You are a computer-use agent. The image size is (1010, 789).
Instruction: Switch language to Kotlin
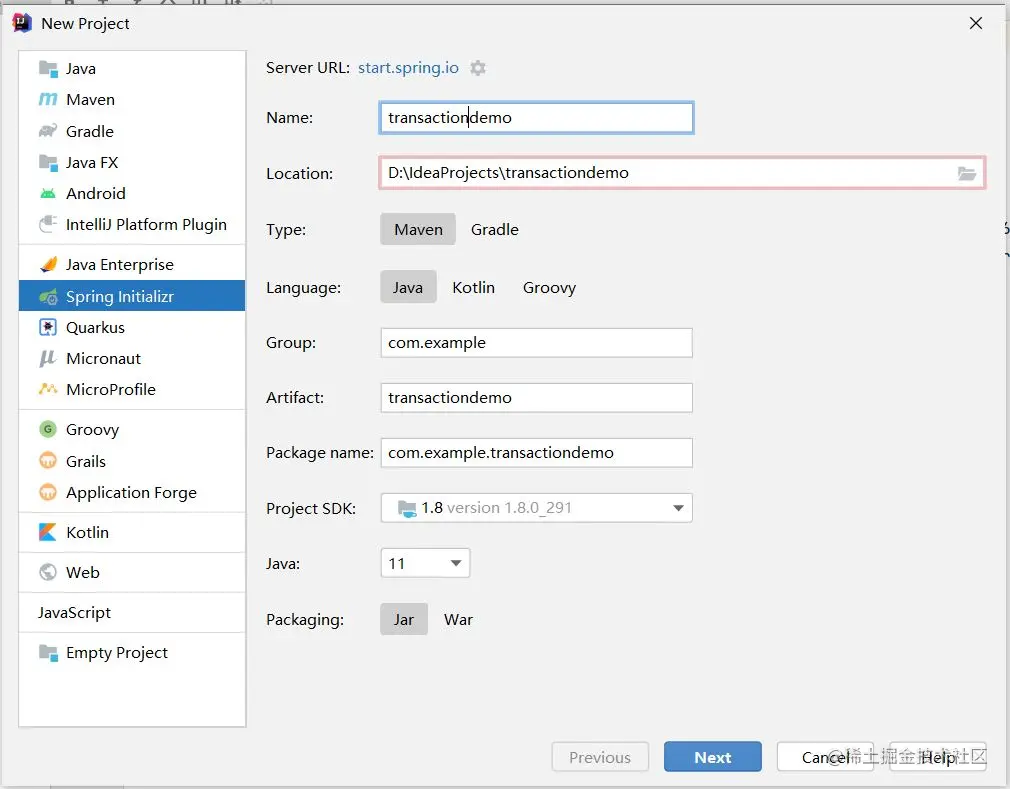click(473, 287)
